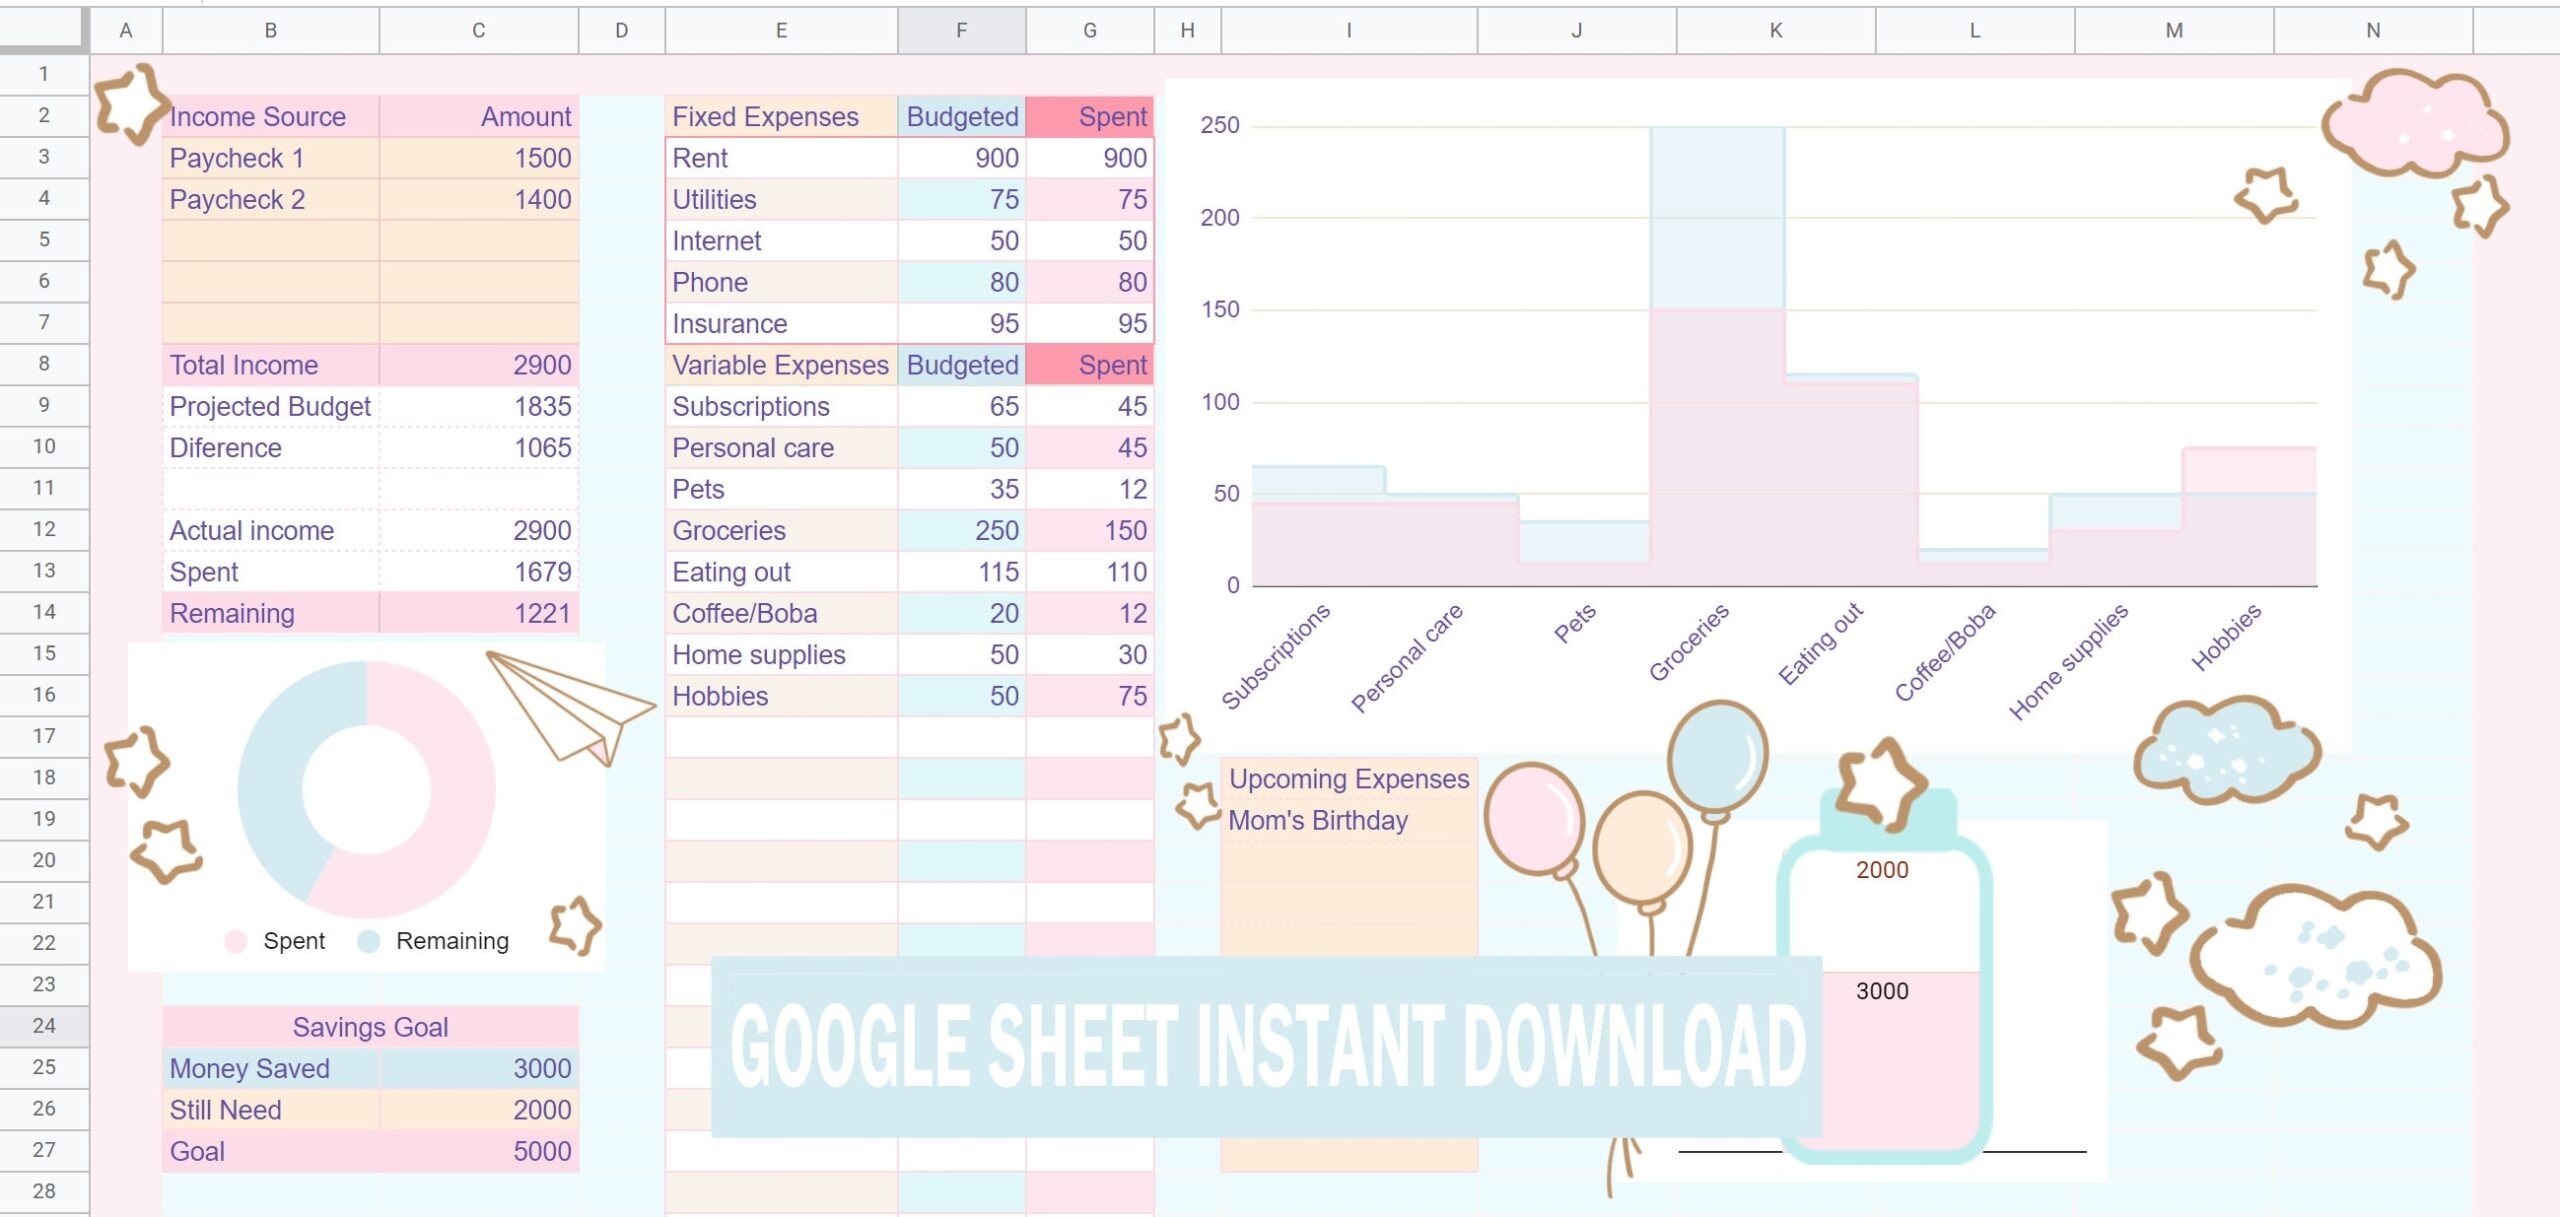
Task: Select column B header
Action: pos(270,30)
